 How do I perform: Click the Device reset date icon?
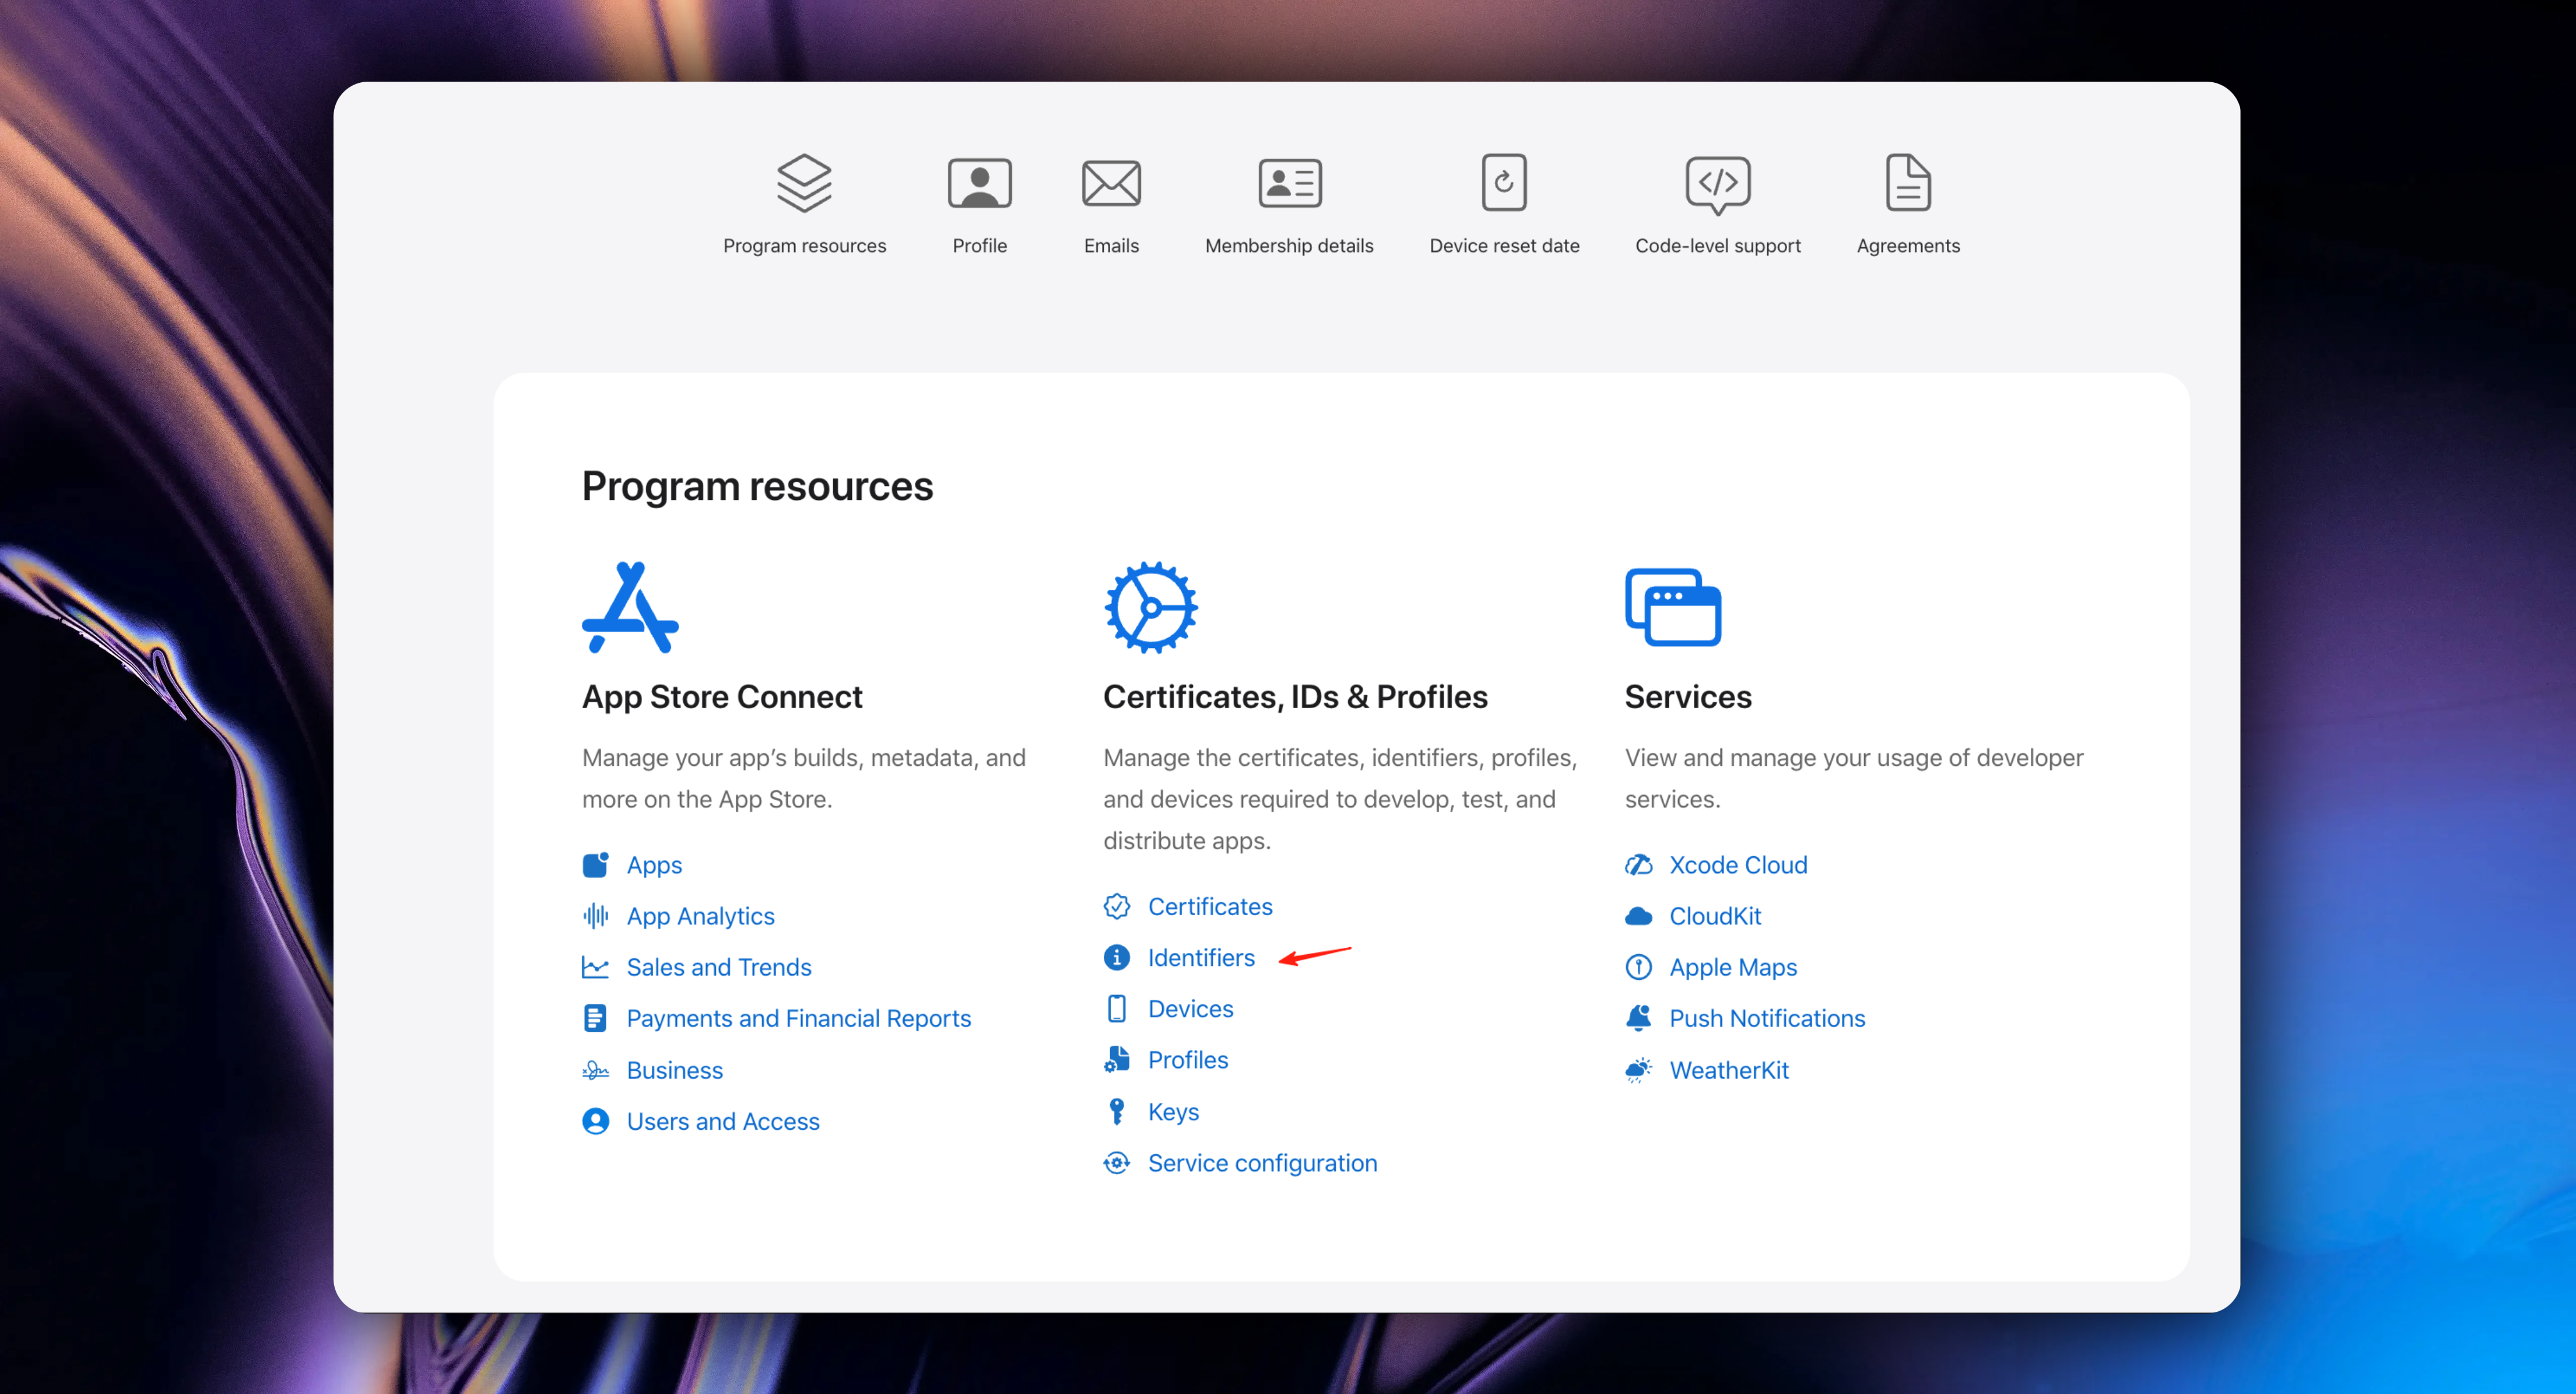(x=1503, y=183)
